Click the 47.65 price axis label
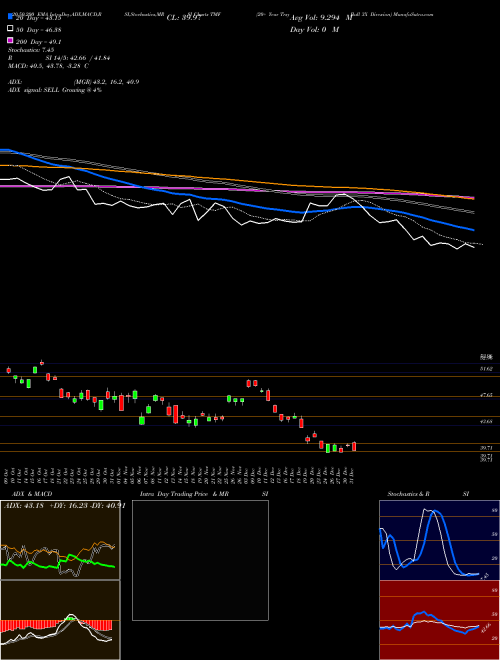 pyautogui.click(x=486, y=395)
